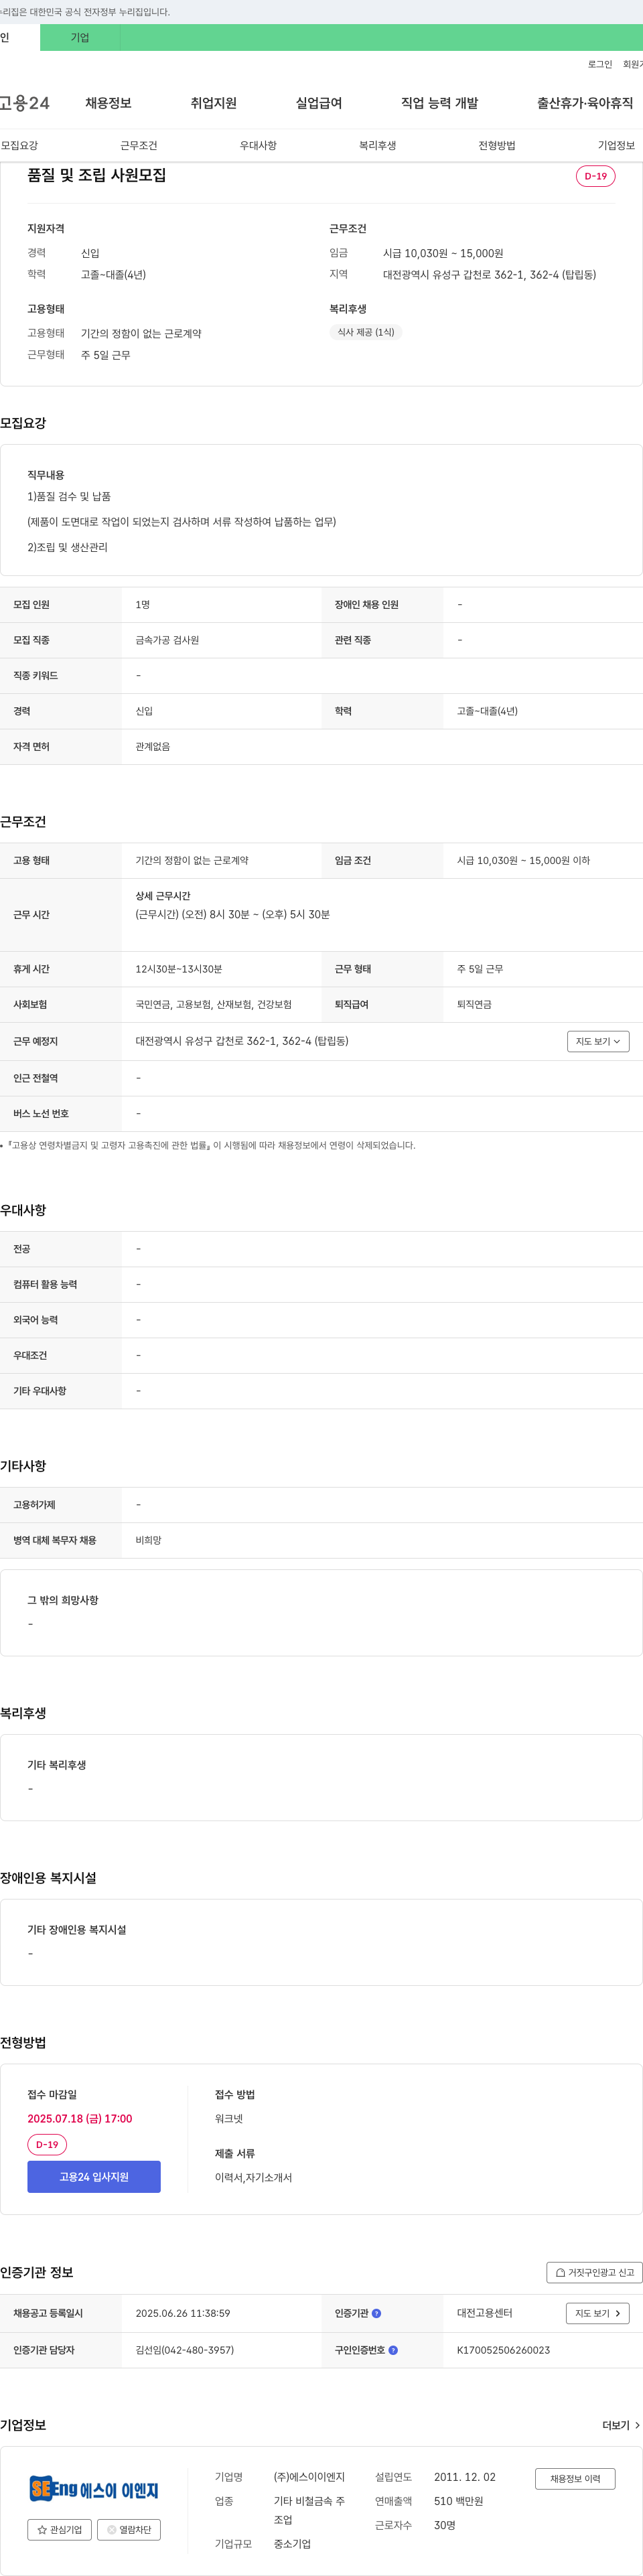Click the 열람차단 block button
This screenshot has height=2576, width=643.
(x=129, y=2529)
